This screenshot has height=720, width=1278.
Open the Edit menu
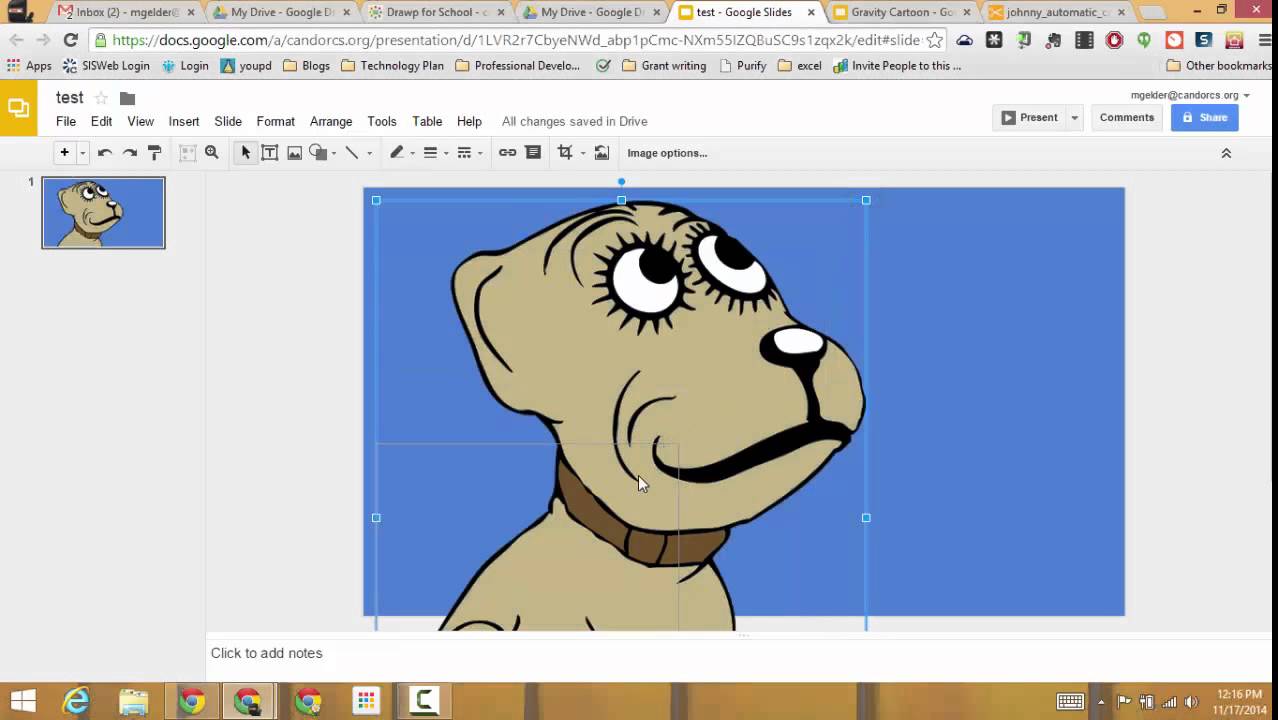tap(101, 121)
